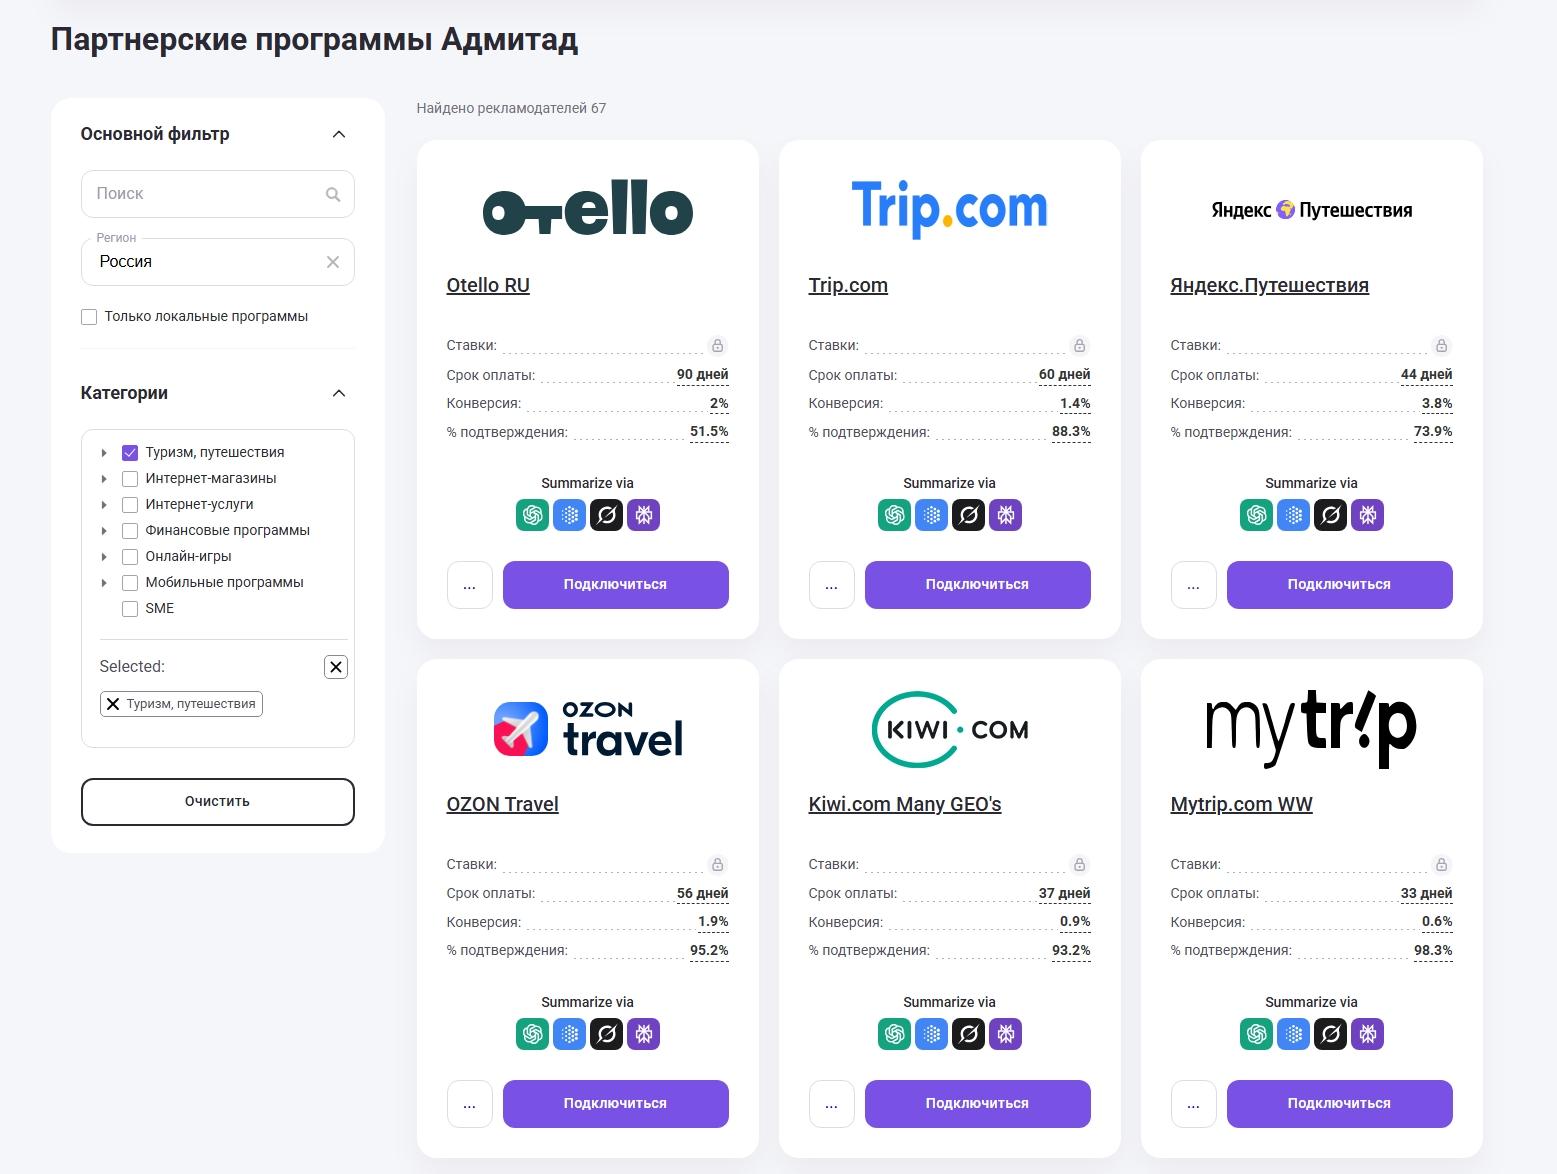Toggle Только локальные программы checkbox
This screenshot has height=1174, width=1557.
[x=89, y=317]
